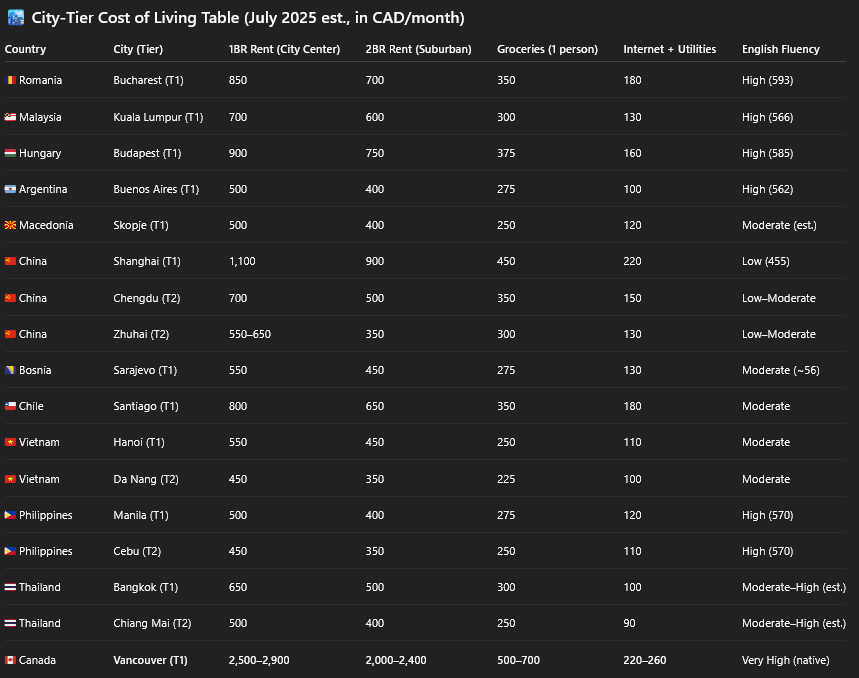Select the Very High (native) fluency cell

(786, 660)
